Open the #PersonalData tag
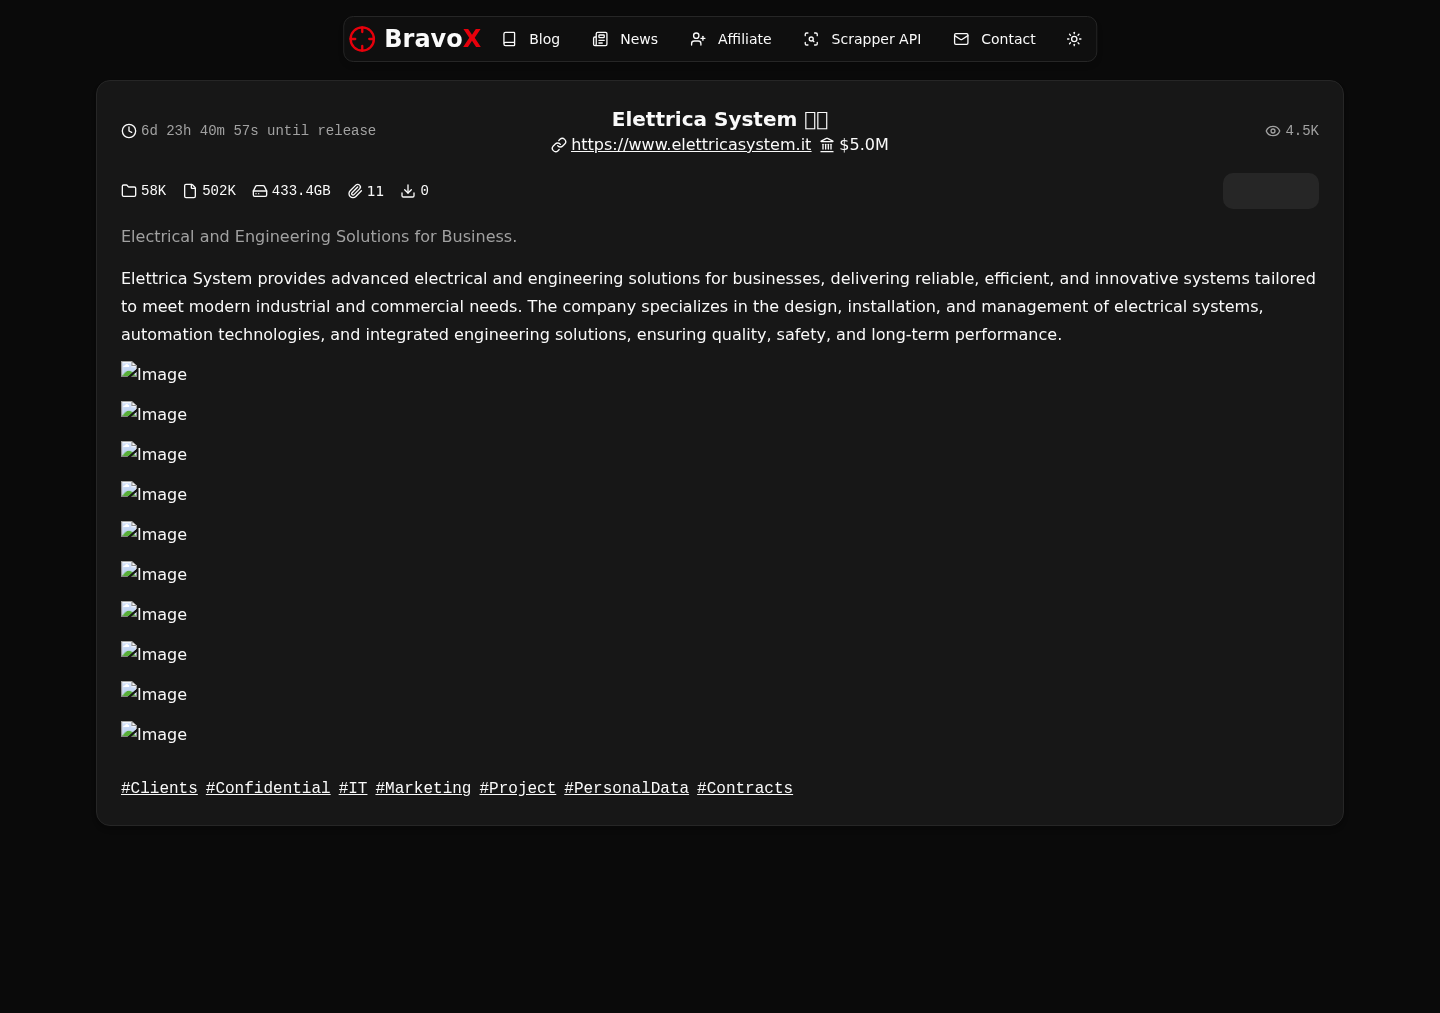This screenshot has width=1440, height=1013. [627, 788]
